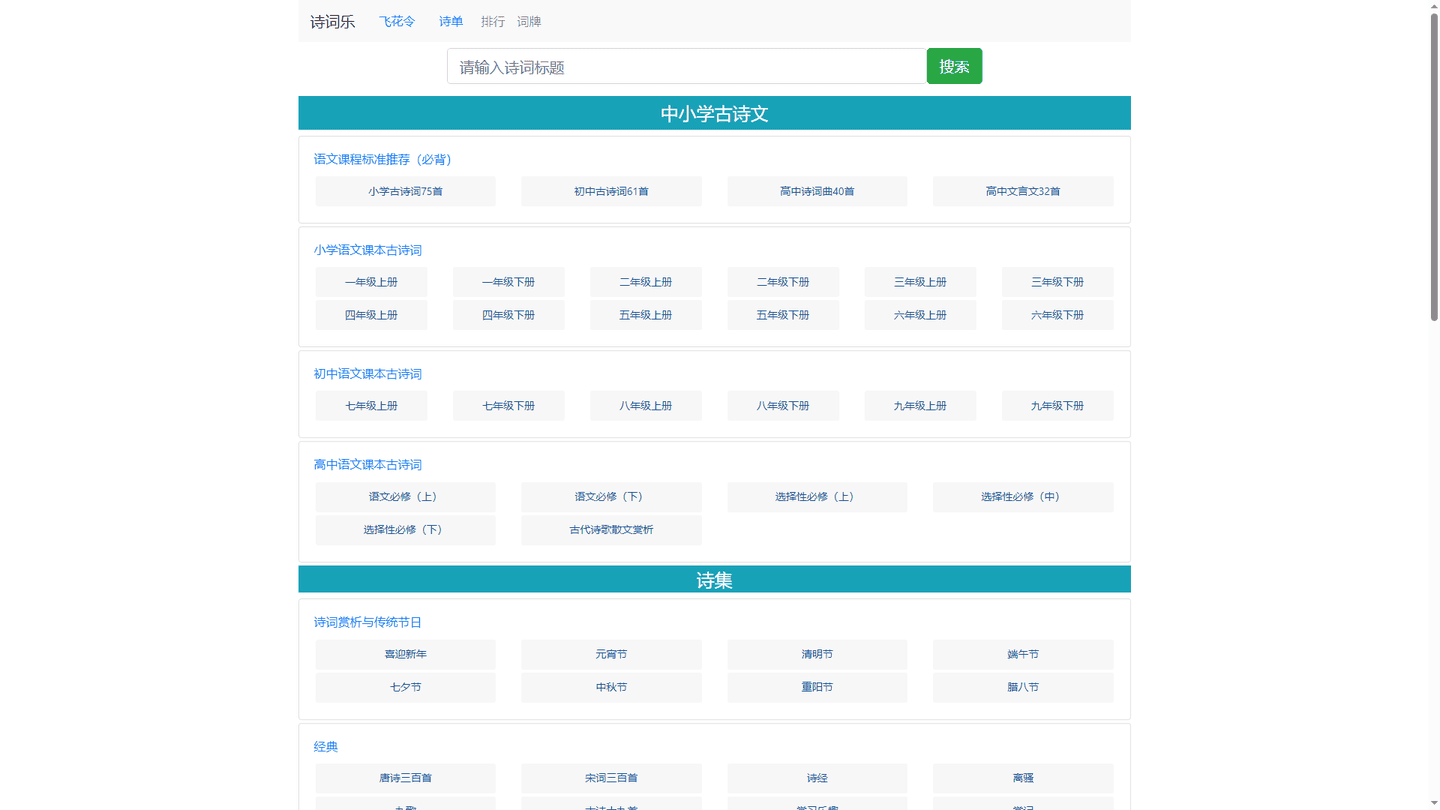Select 五年级下册
The height and width of the screenshot is (810, 1440).
coord(783,315)
